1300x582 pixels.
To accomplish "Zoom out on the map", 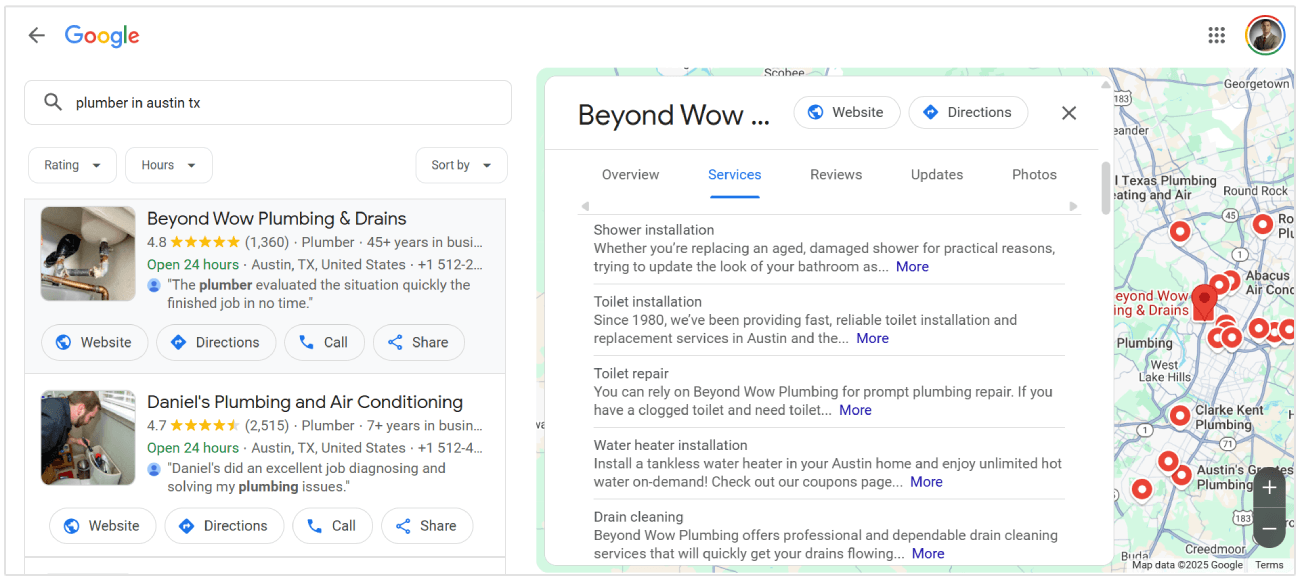I will click(x=1269, y=528).
